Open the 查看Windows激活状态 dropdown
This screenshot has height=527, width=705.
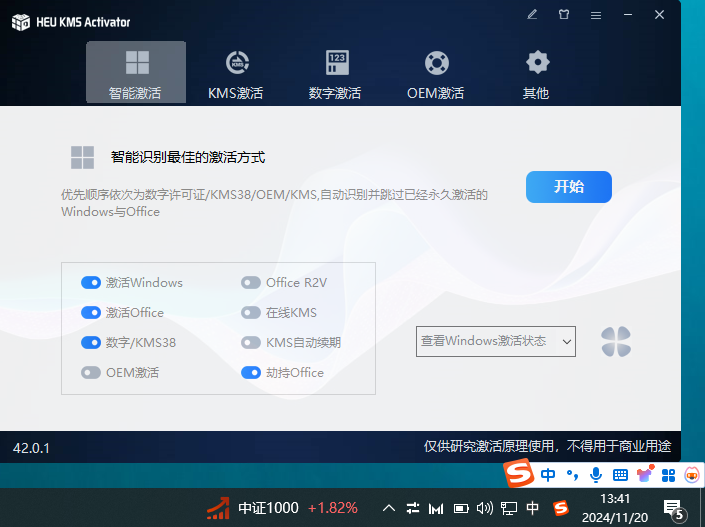click(x=496, y=341)
